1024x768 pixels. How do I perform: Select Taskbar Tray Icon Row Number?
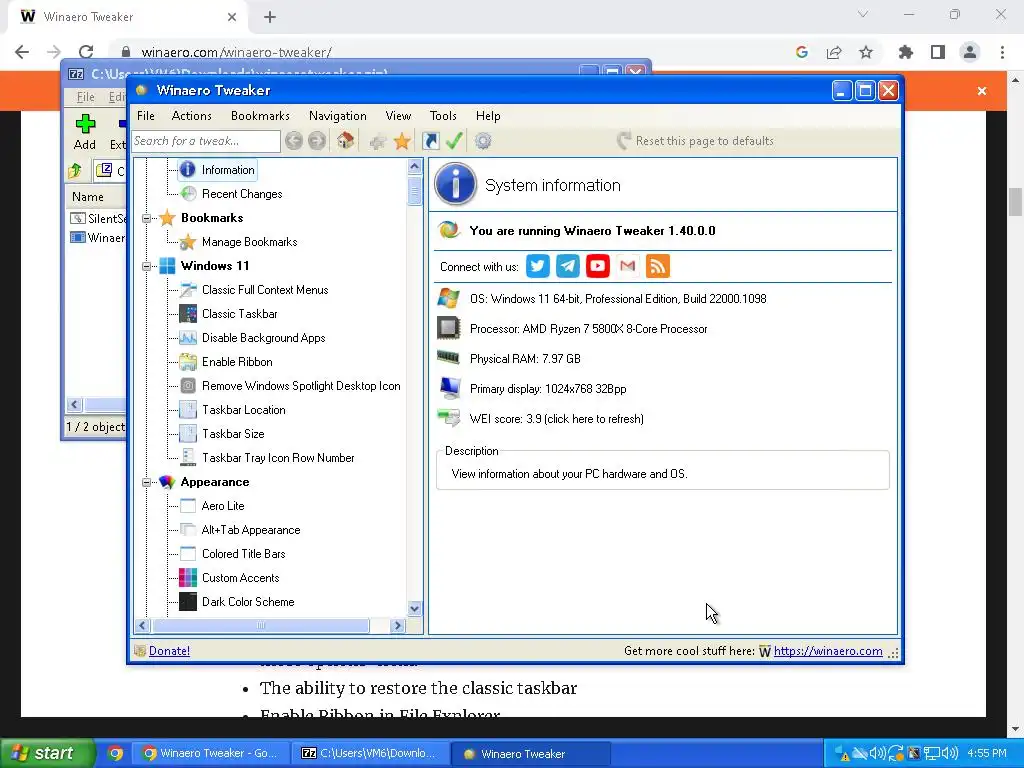tap(278, 458)
